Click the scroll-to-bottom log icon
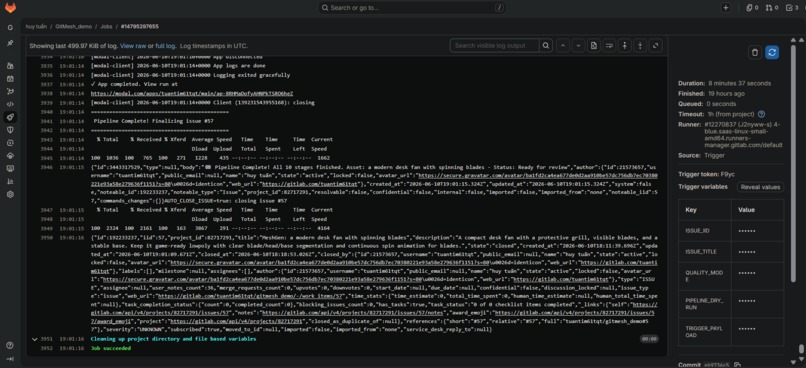 tap(640, 45)
